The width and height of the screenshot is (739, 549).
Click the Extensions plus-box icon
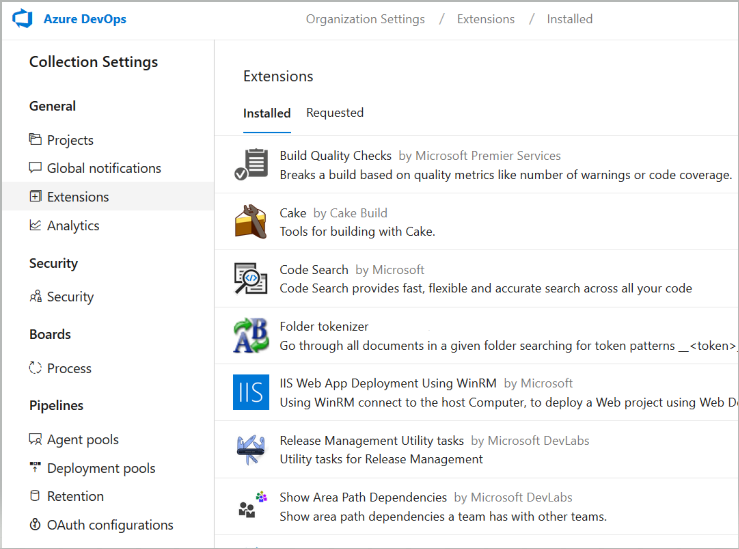click(35, 197)
